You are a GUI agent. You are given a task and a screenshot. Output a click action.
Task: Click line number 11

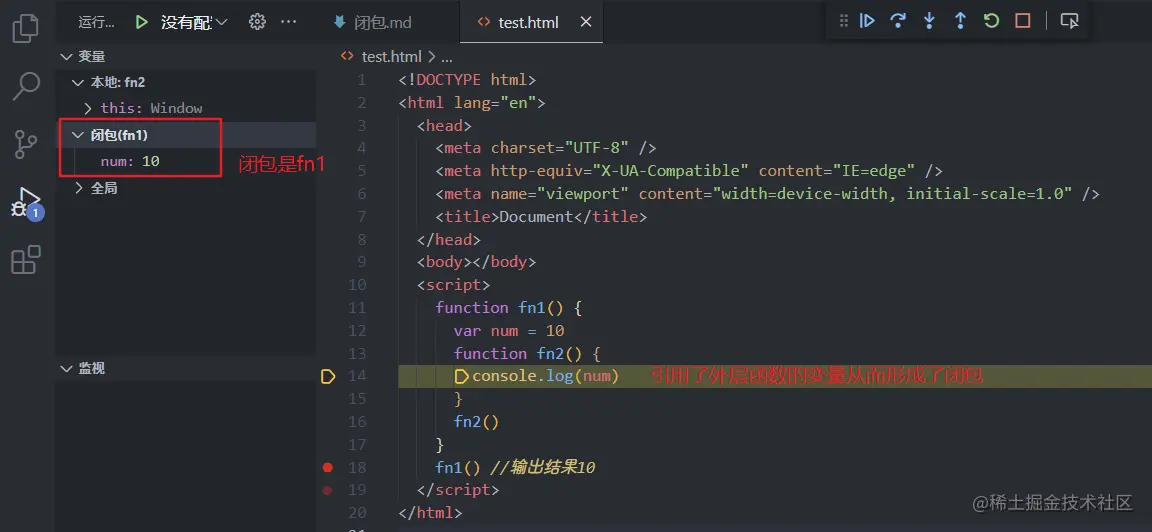point(358,308)
